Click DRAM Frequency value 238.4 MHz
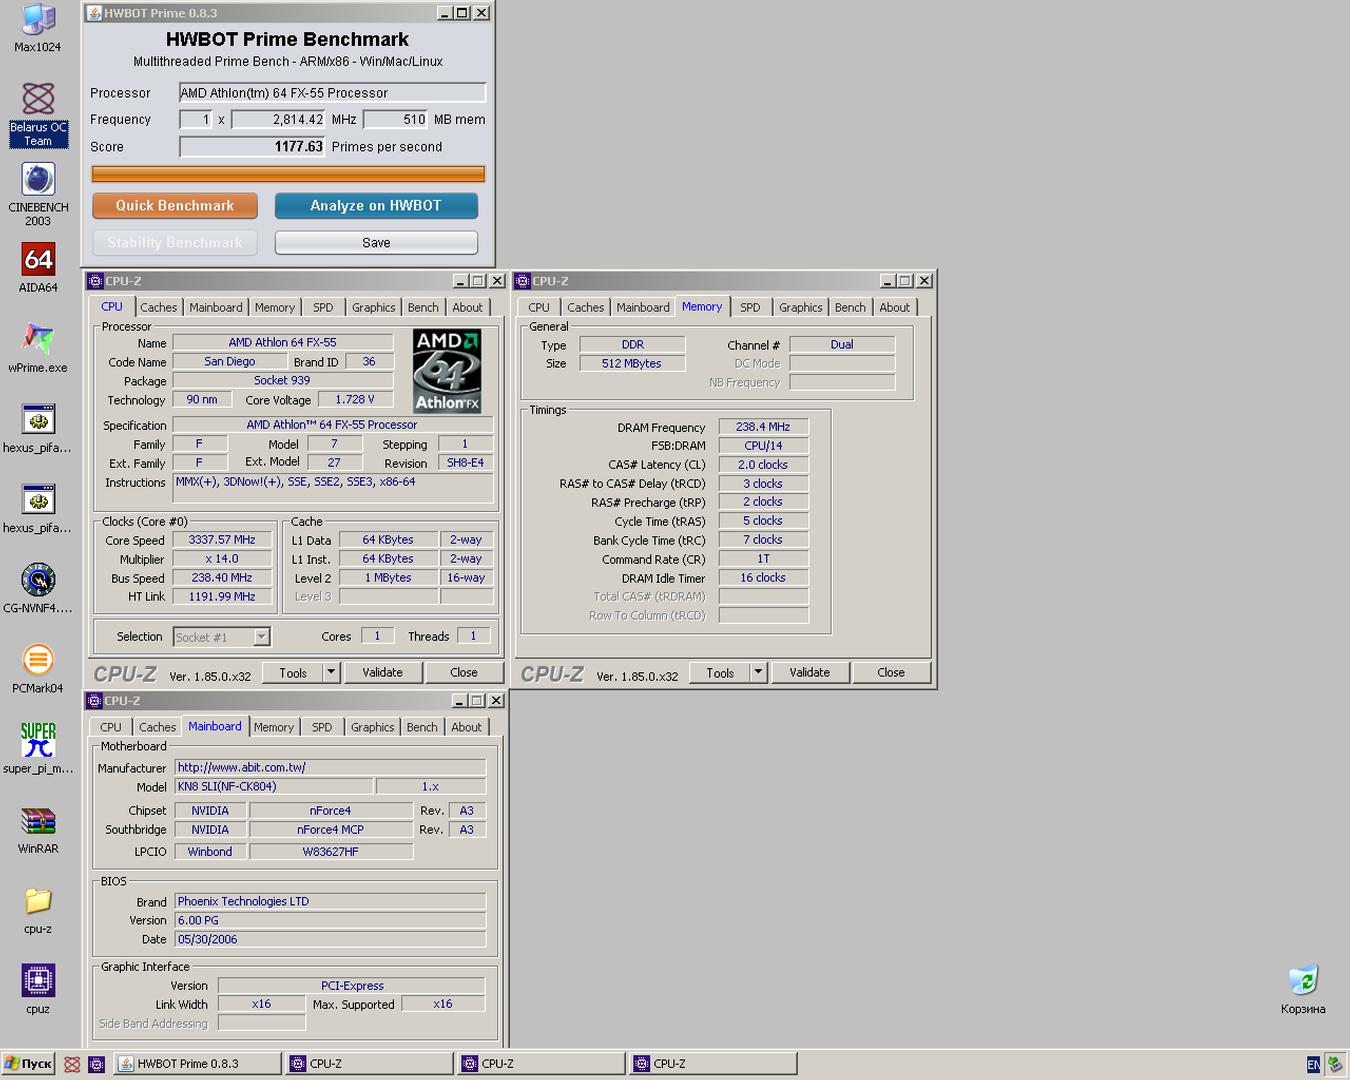The width and height of the screenshot is (1350, 1080). [x=763, y=427]
